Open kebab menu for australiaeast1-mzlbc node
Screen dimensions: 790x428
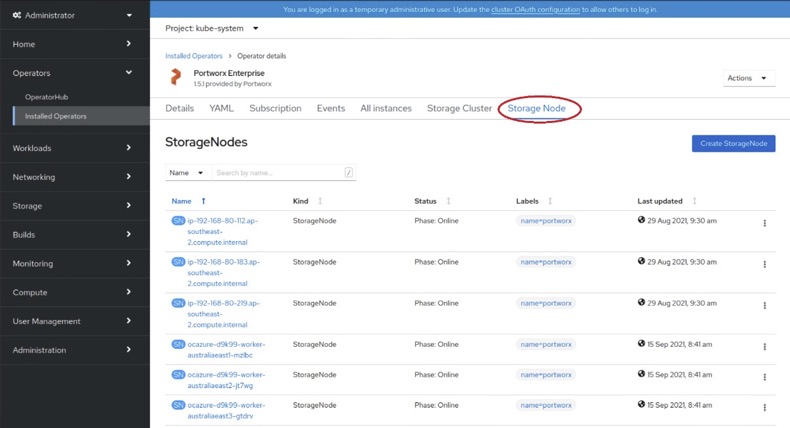(x=764, y=347)
